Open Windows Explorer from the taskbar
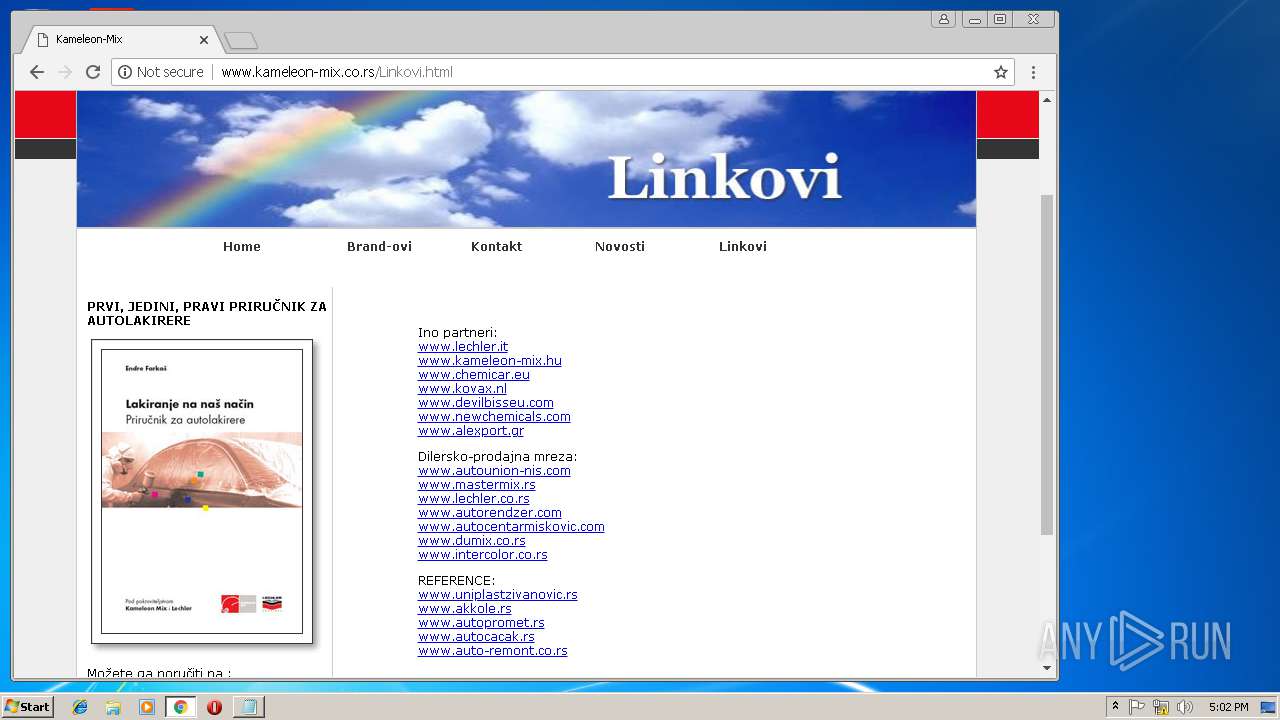1280x720 pixels. pyautogui.click(x=113, y=707)
